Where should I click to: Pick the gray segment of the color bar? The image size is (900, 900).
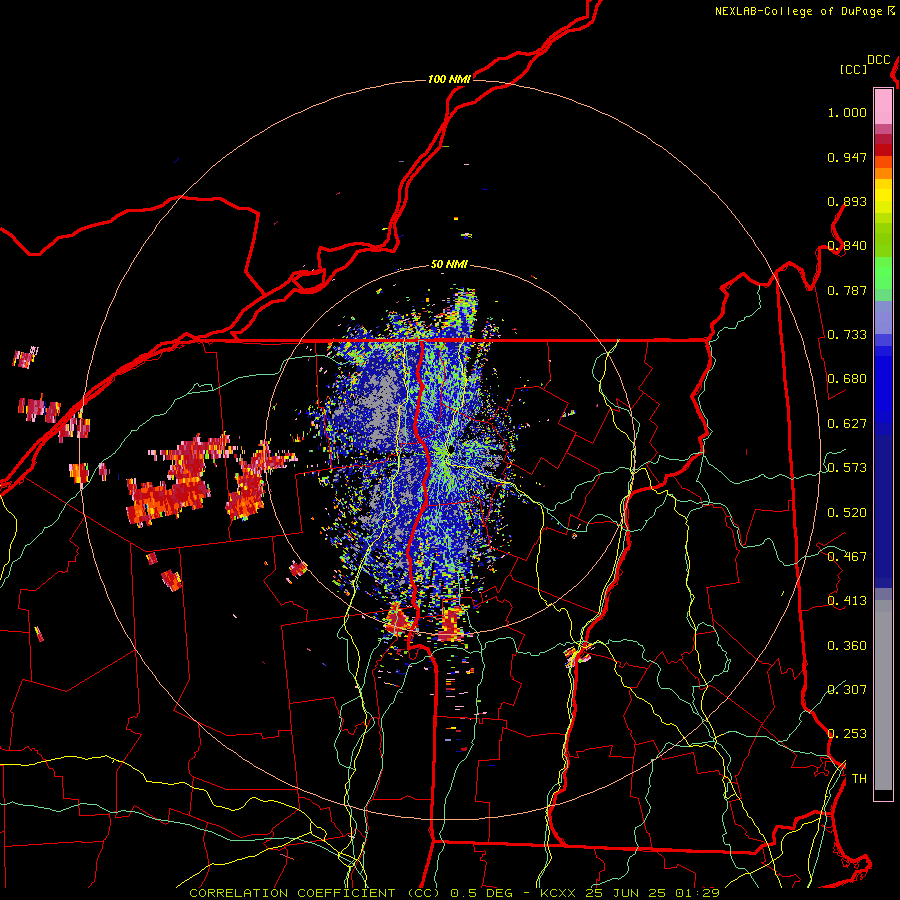point(883,695)
